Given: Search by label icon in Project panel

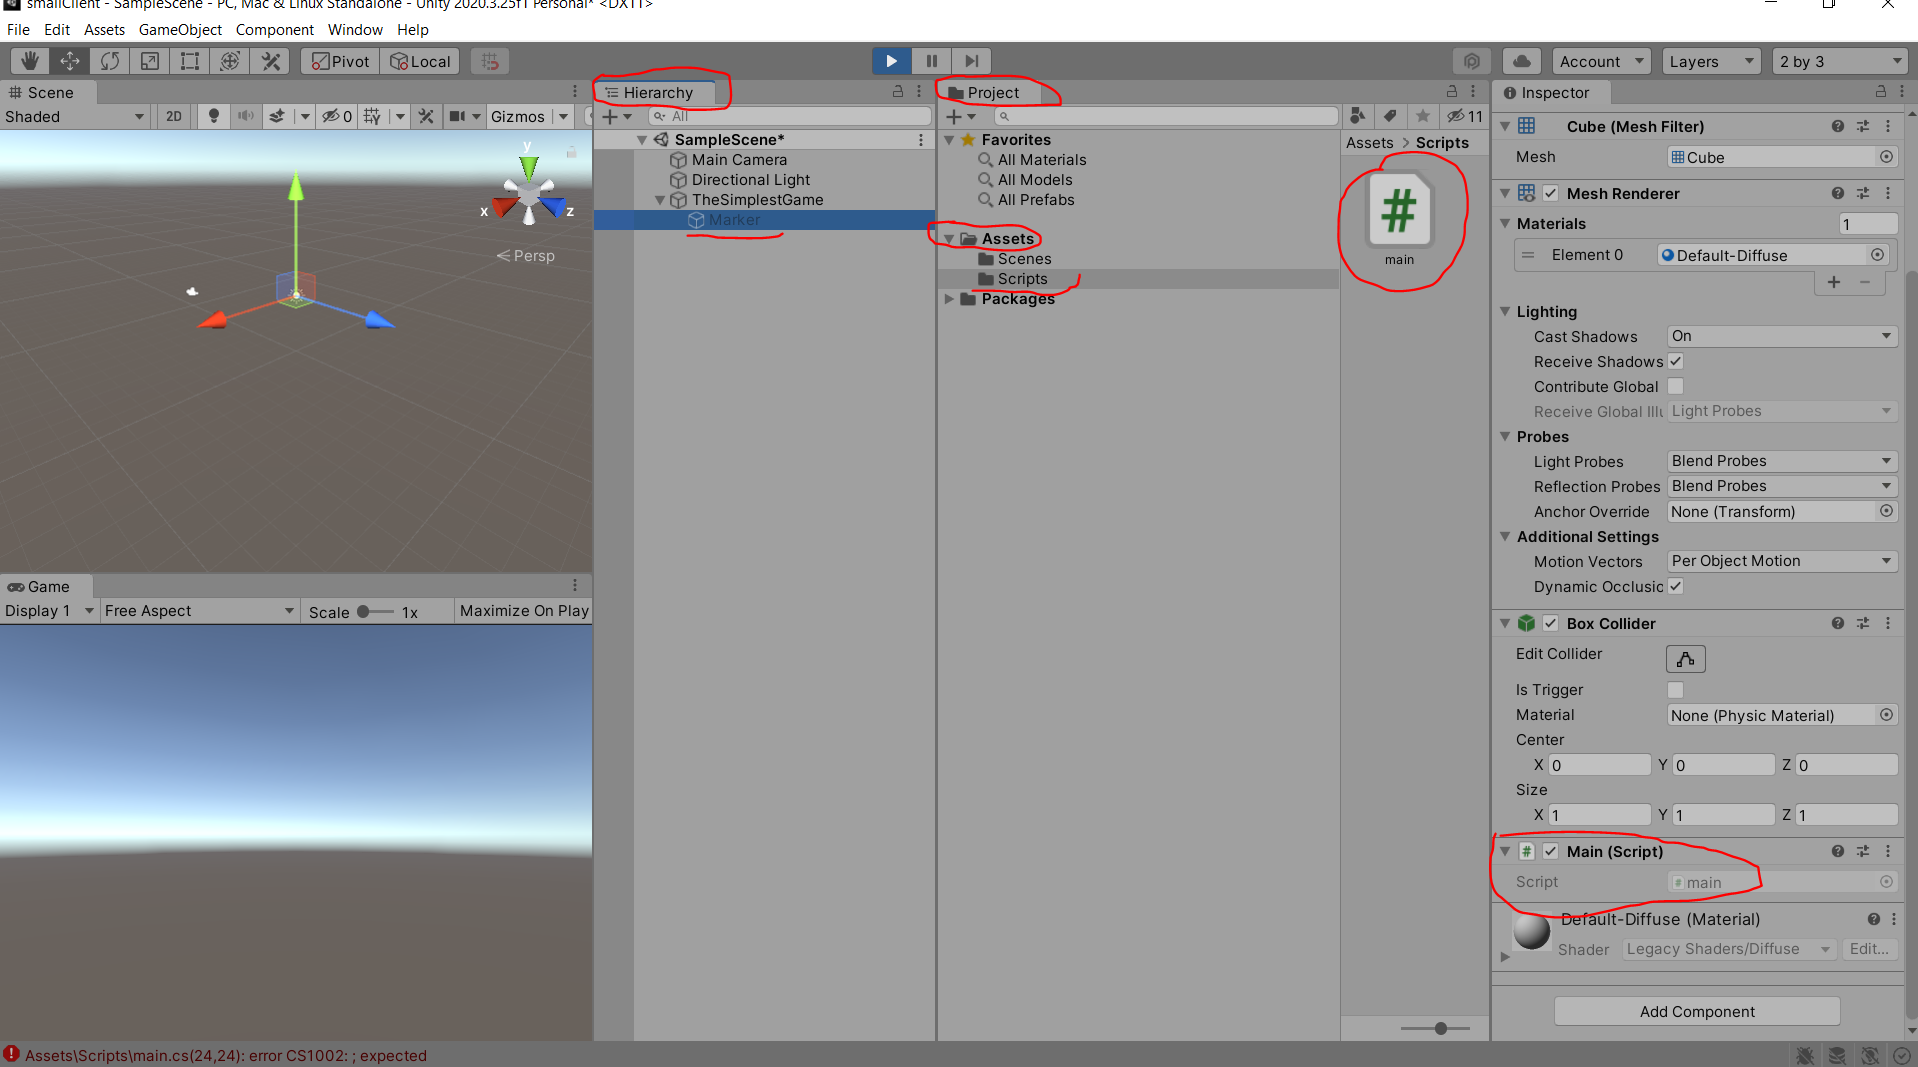Looking at the screenshot, I should (x=1390, y=116).
